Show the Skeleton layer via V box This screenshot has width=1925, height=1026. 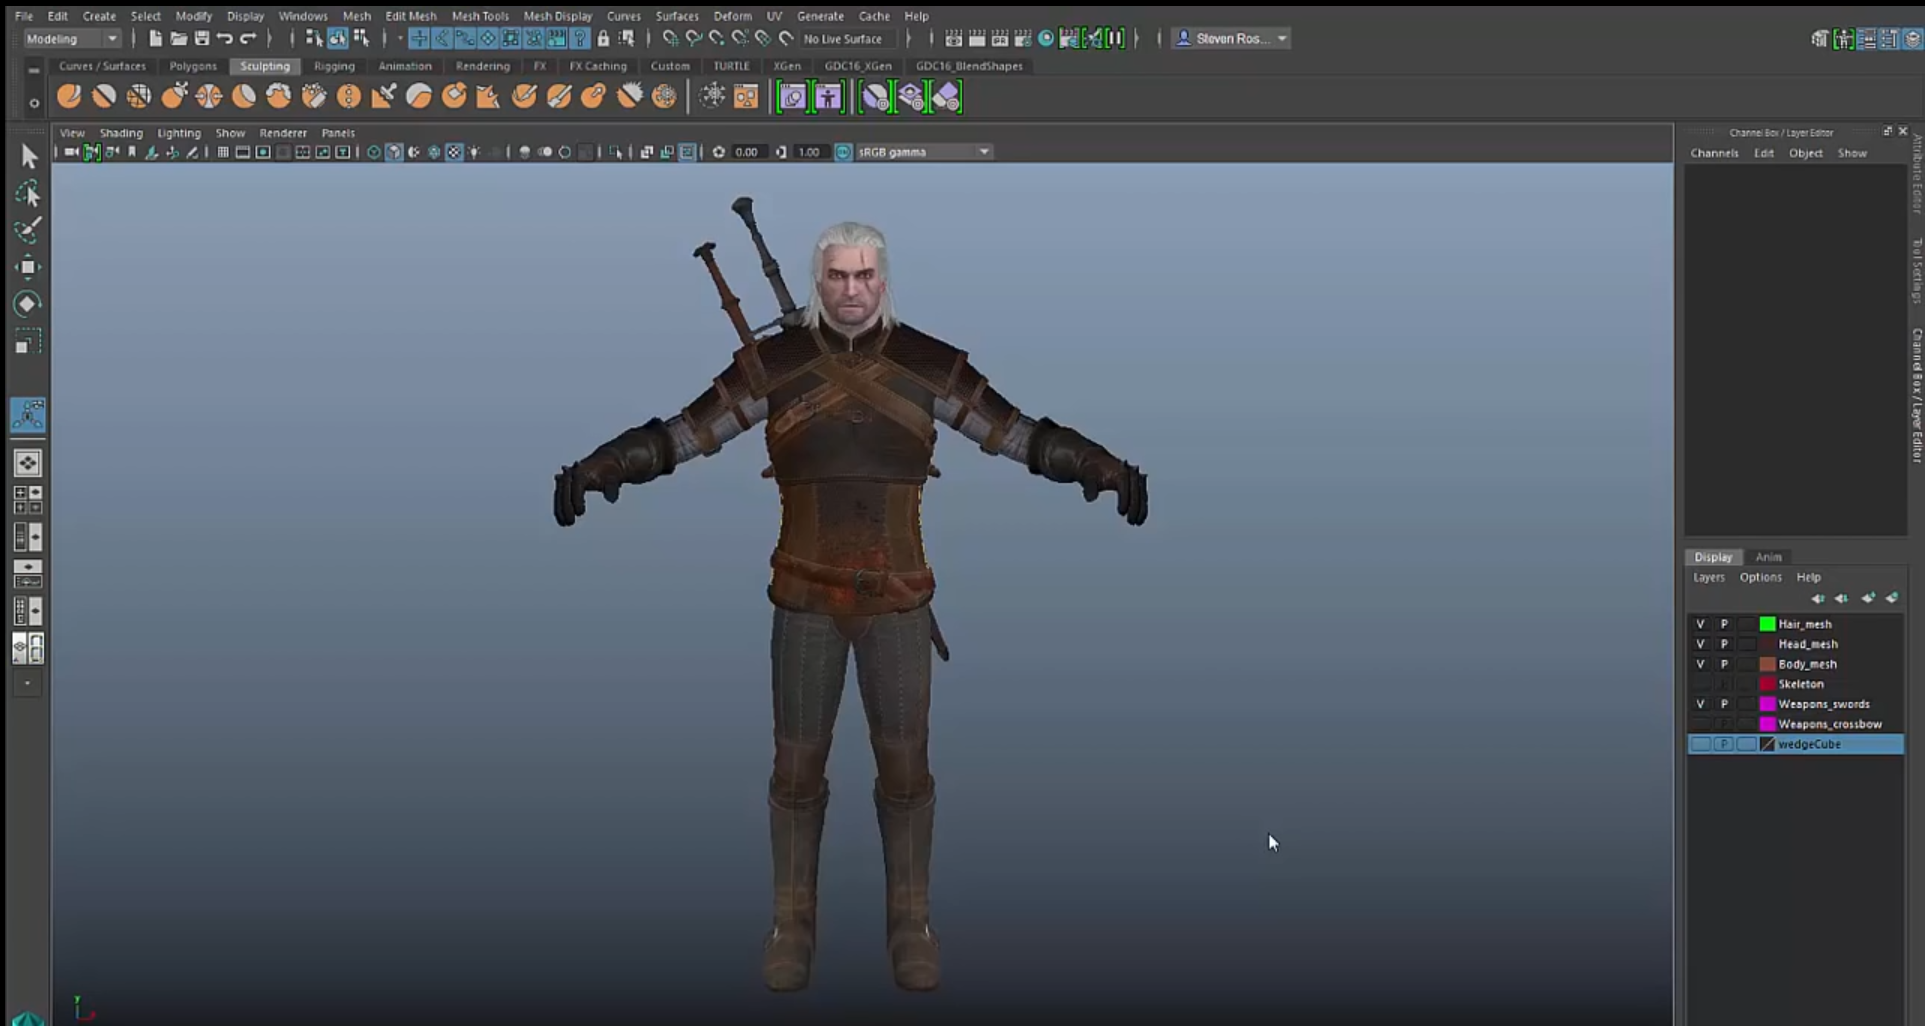[x=1700, y=684]
